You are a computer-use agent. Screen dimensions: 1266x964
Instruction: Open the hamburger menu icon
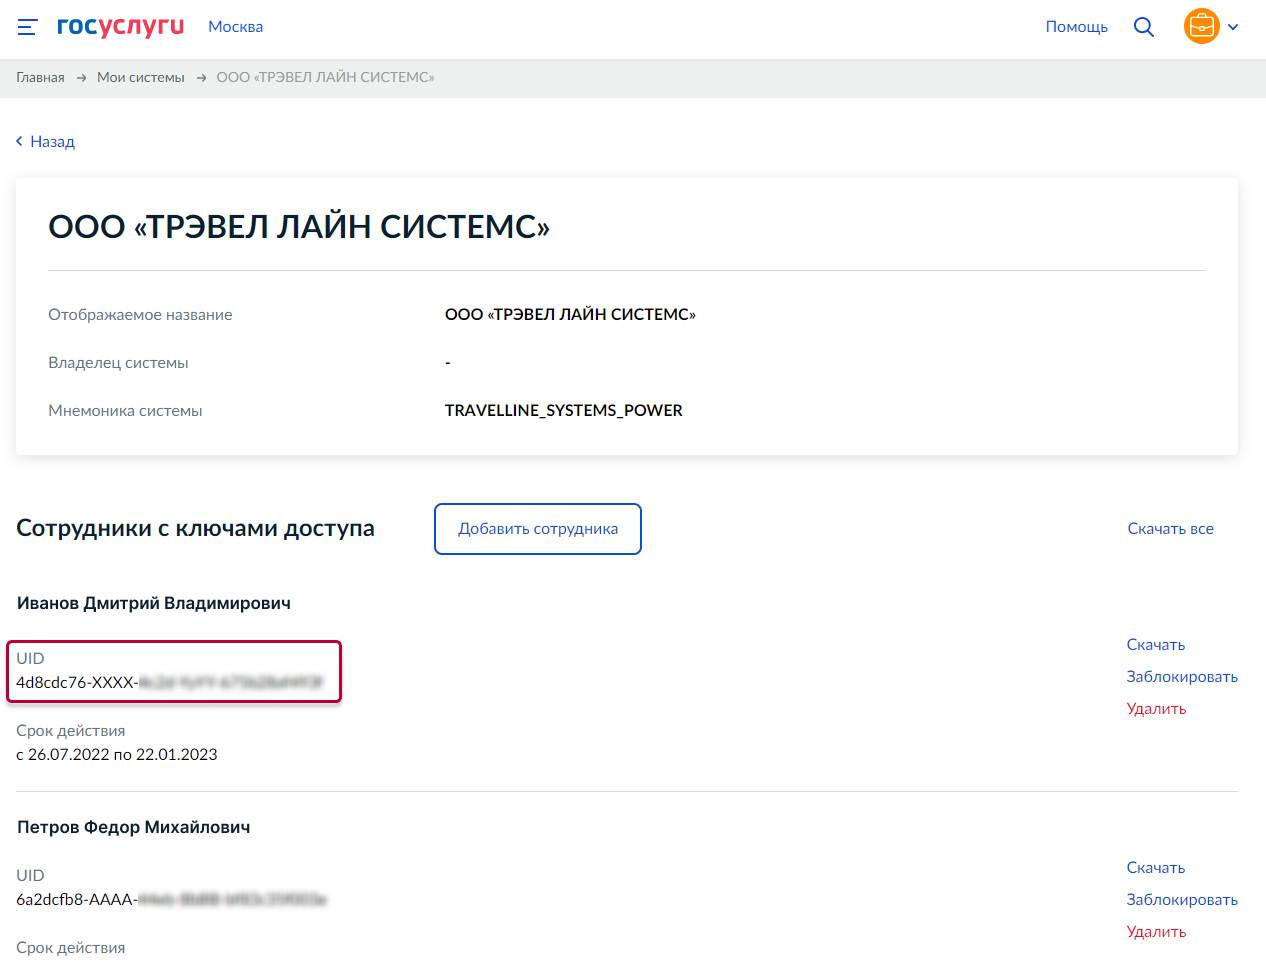(27, 27)
